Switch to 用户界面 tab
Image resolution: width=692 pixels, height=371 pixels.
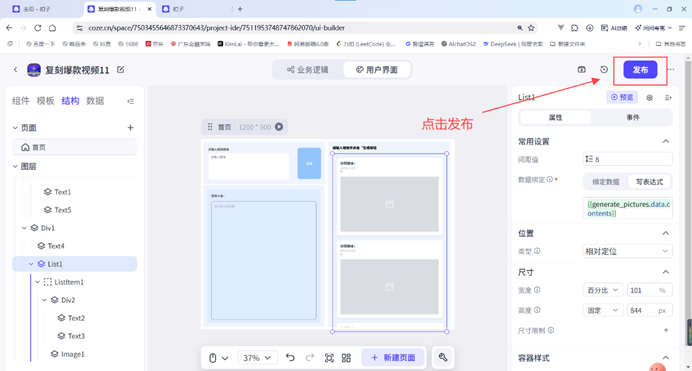tap(376, 70)
